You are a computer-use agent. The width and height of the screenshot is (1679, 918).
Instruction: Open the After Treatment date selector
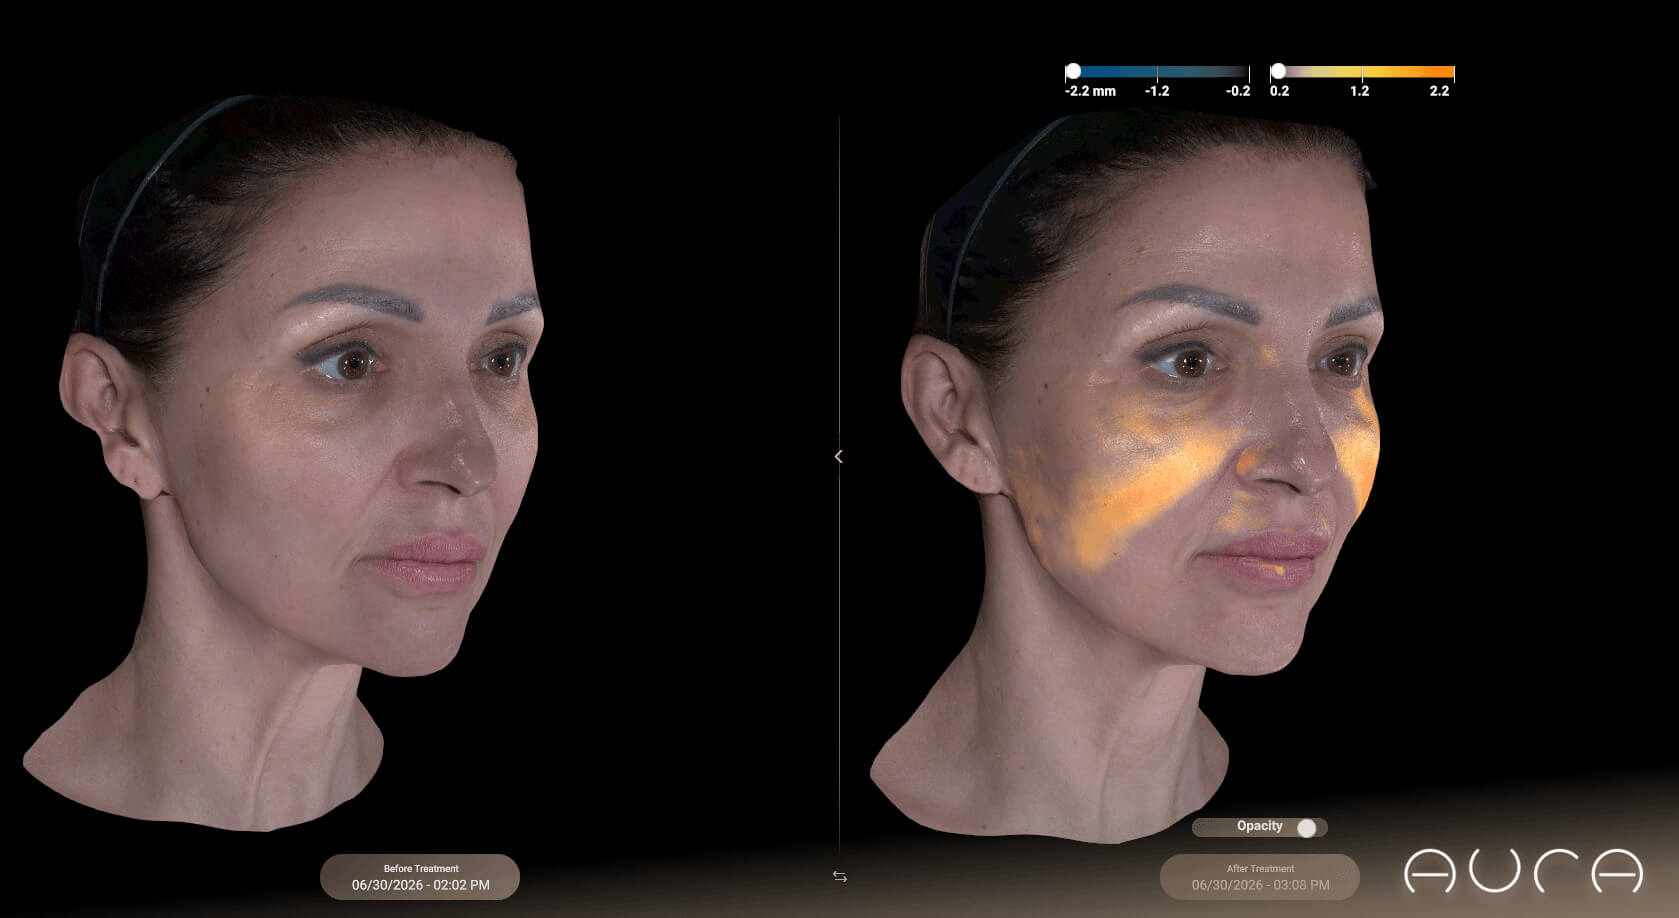tap(1260, 877)
